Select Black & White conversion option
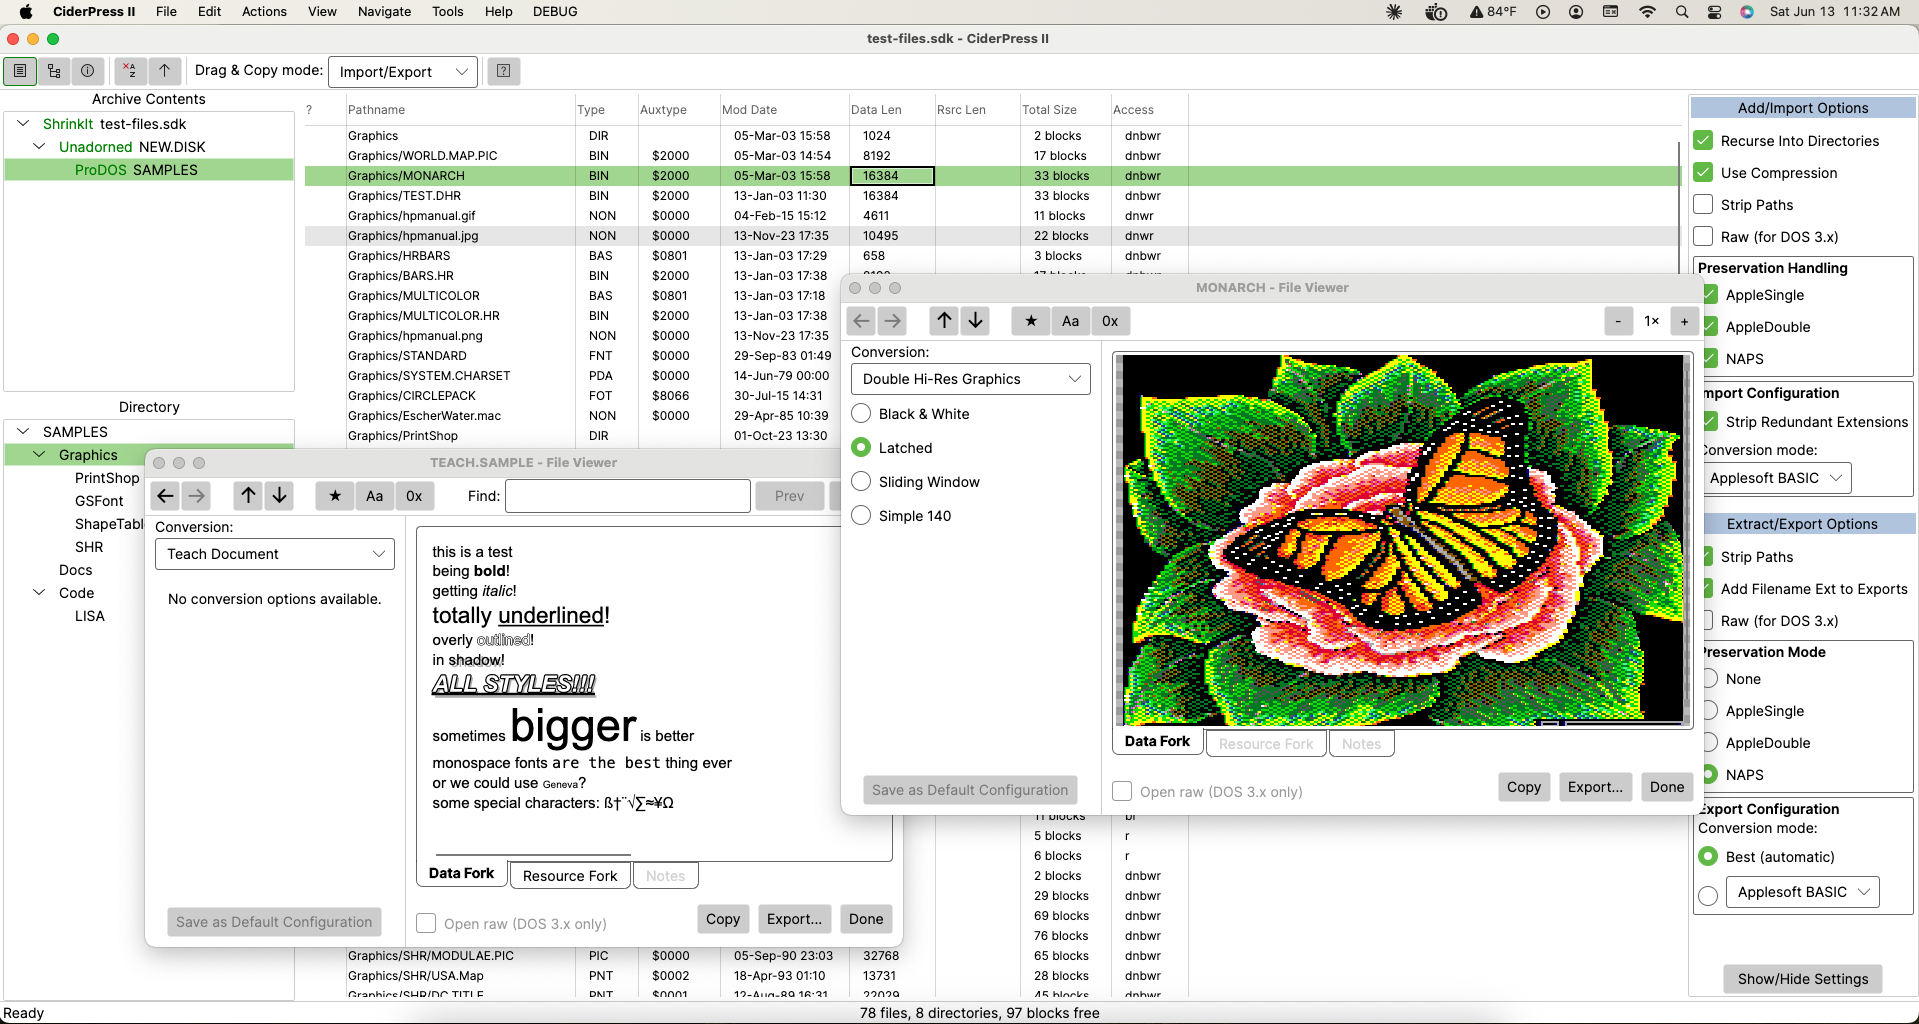 click(861, 414)
